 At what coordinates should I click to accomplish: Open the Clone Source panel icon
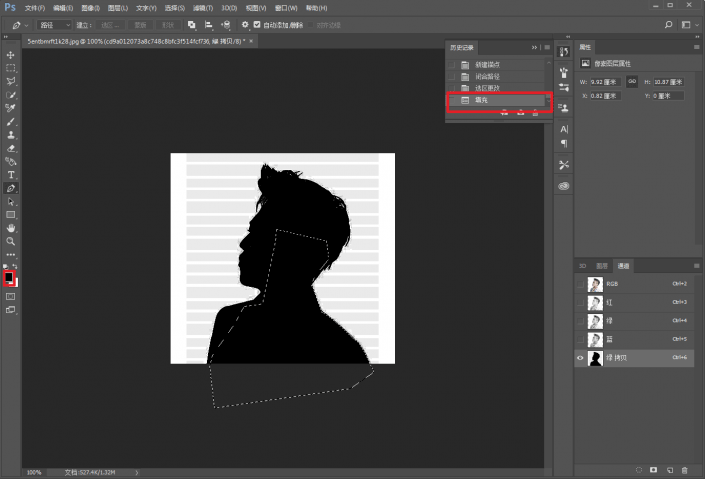click(x=563, y=107)
